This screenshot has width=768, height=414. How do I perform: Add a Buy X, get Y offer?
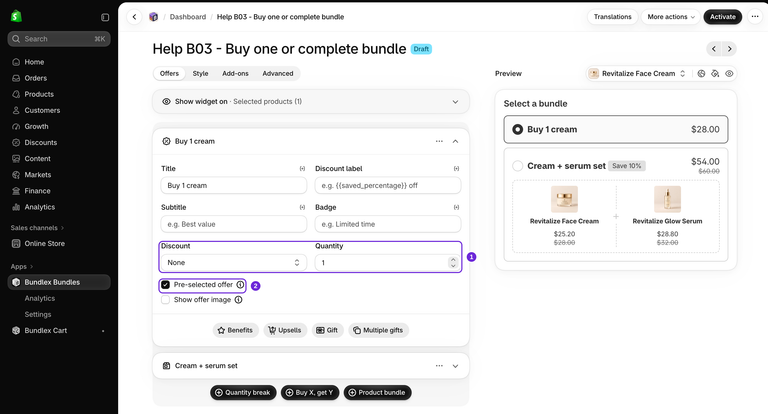tap(310, 392)
